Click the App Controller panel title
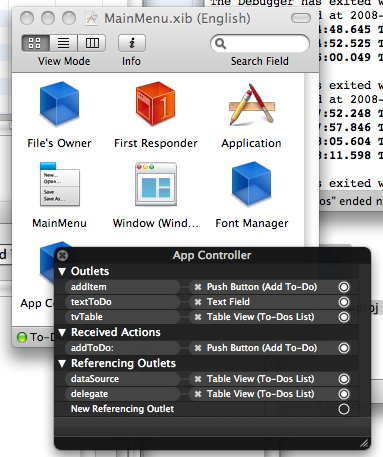Screen dimensions: 383x457 (212, 255)
